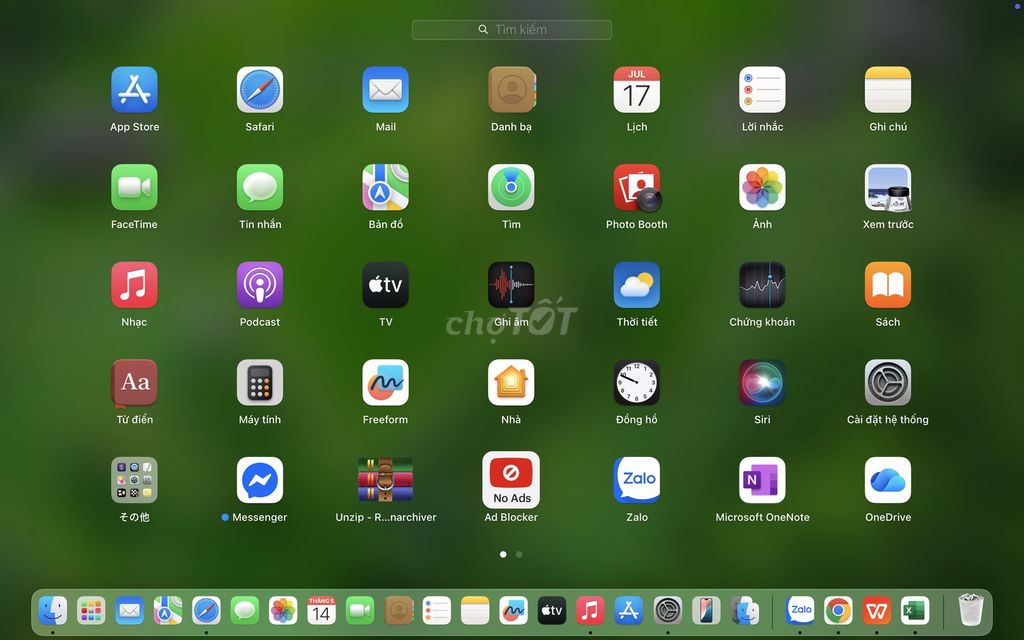Open Ghi âm voice memos app
Screen dimensions: 1024x640
(x=511, y=285)
